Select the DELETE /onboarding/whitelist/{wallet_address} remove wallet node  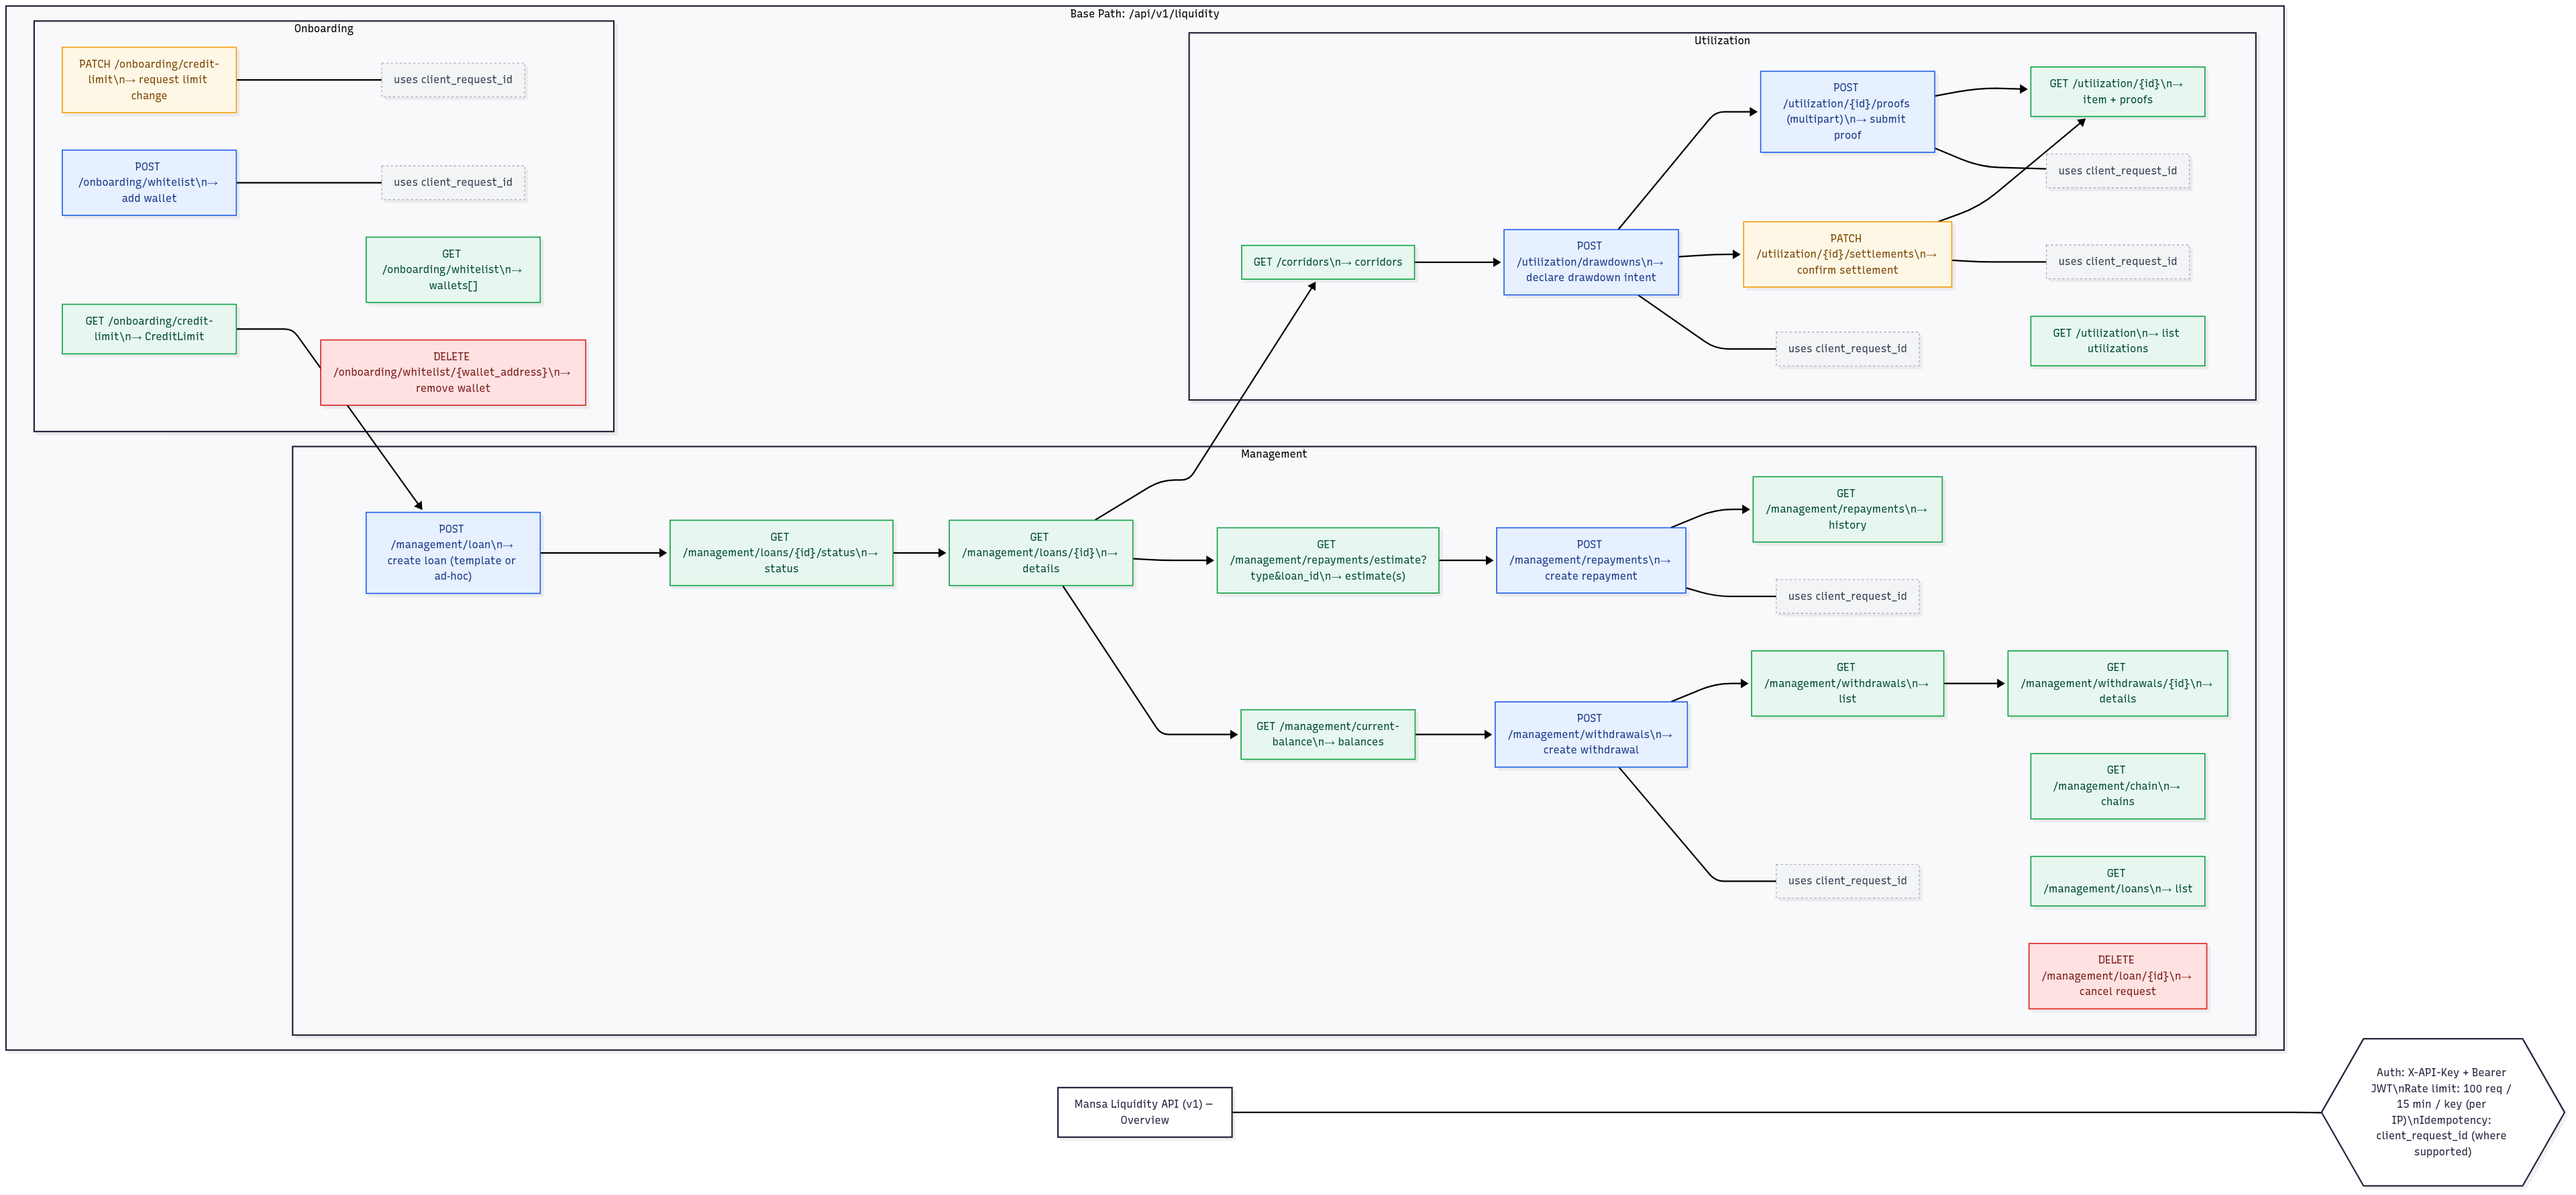pyautogui.click(x=453, y=373)
